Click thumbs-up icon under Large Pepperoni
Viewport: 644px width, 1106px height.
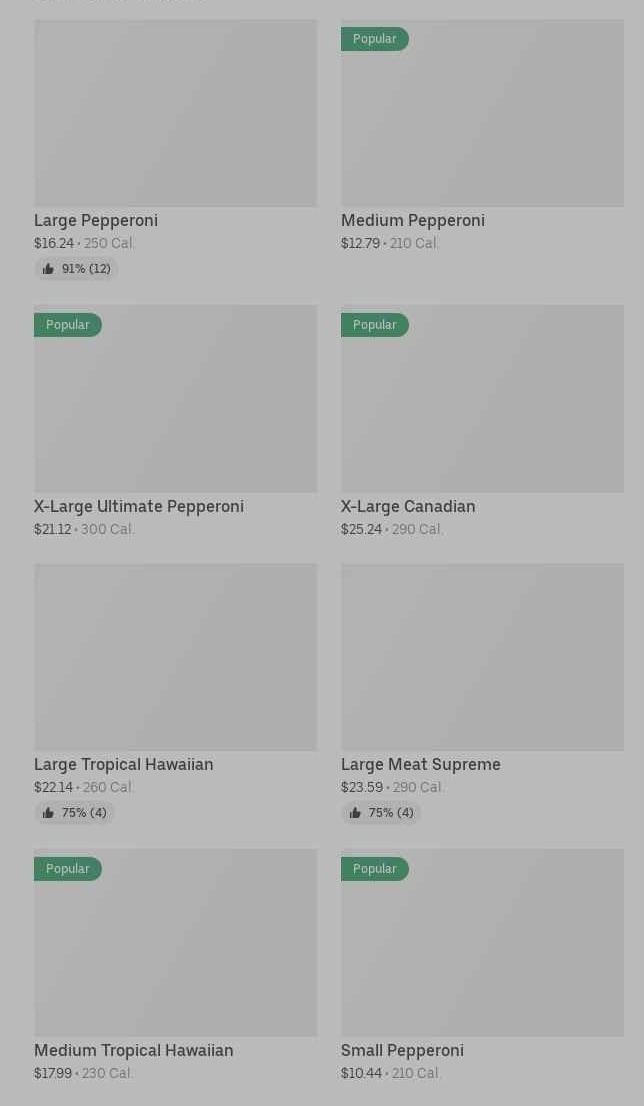tap(48, 269)
